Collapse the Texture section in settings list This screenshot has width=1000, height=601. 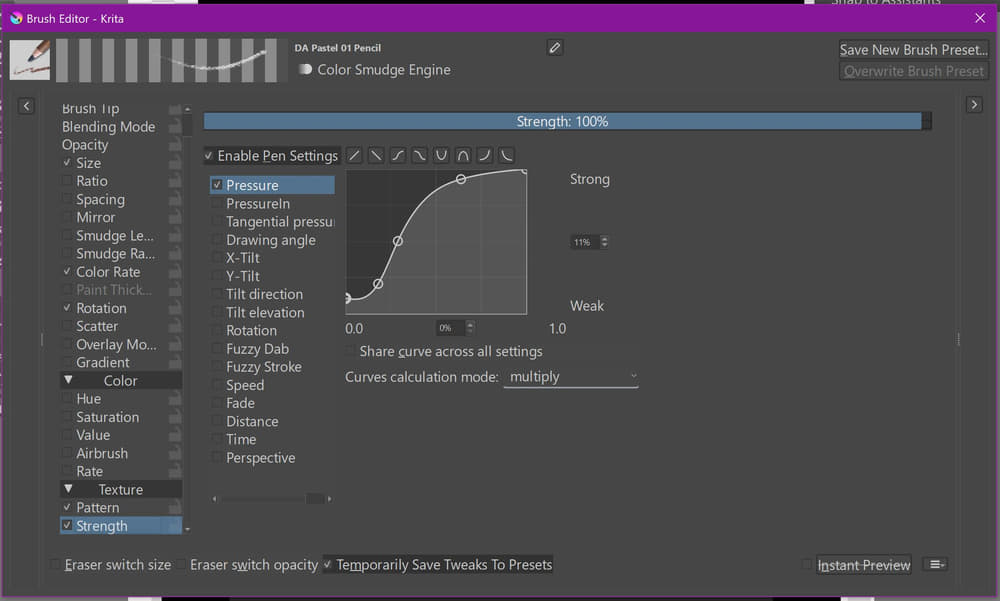click(x=68, y=490)
